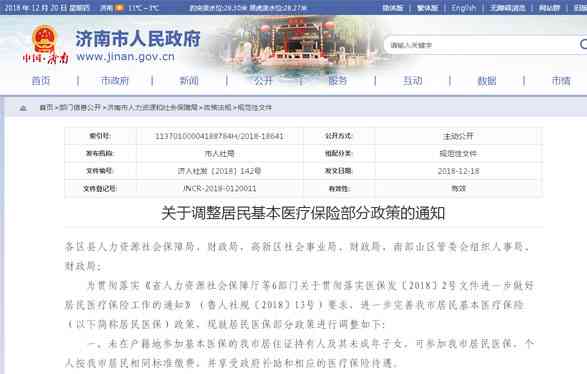
Task: Click 规范性文件 in the breadcrumb
Action: (x=255, y=108)
